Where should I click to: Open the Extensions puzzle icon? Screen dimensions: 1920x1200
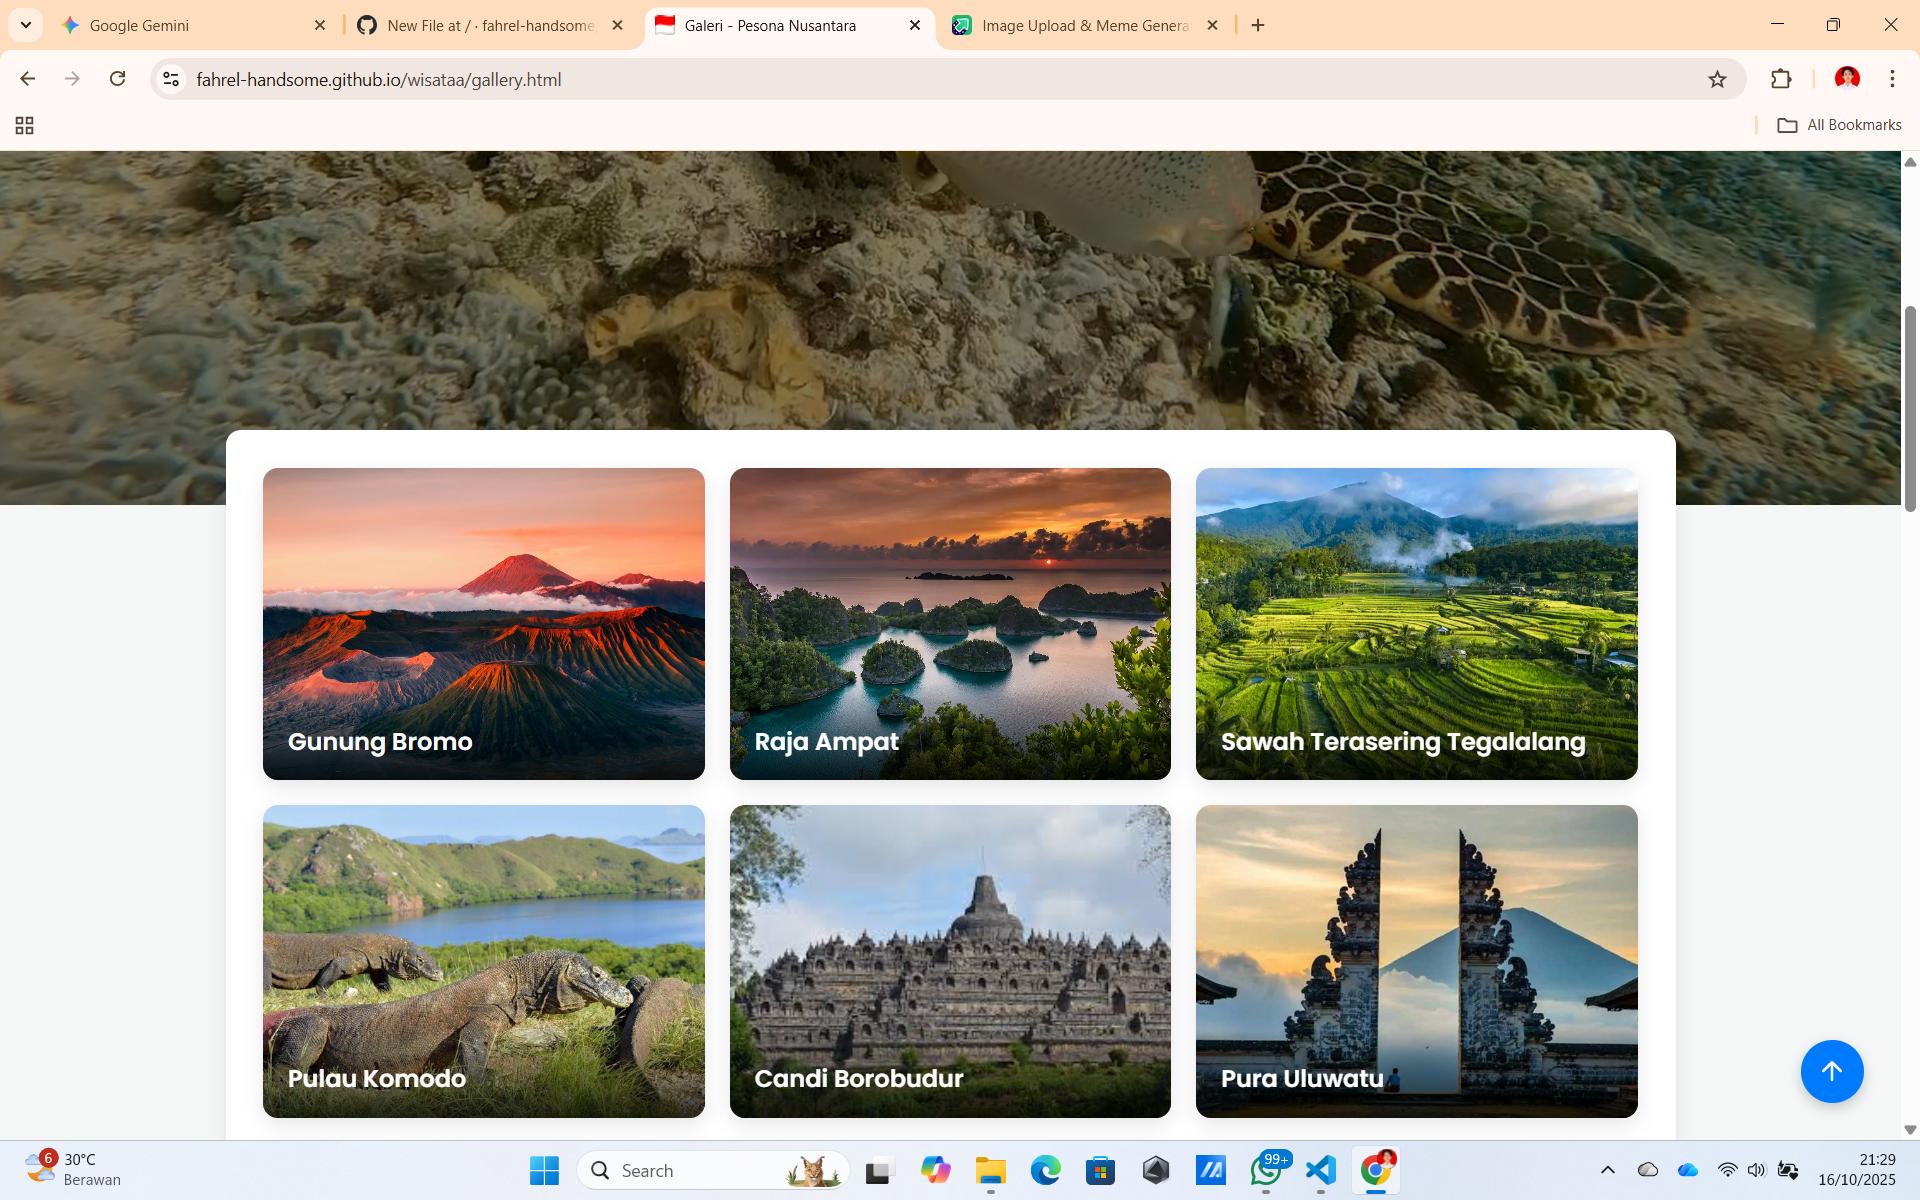click(1781, 80)
